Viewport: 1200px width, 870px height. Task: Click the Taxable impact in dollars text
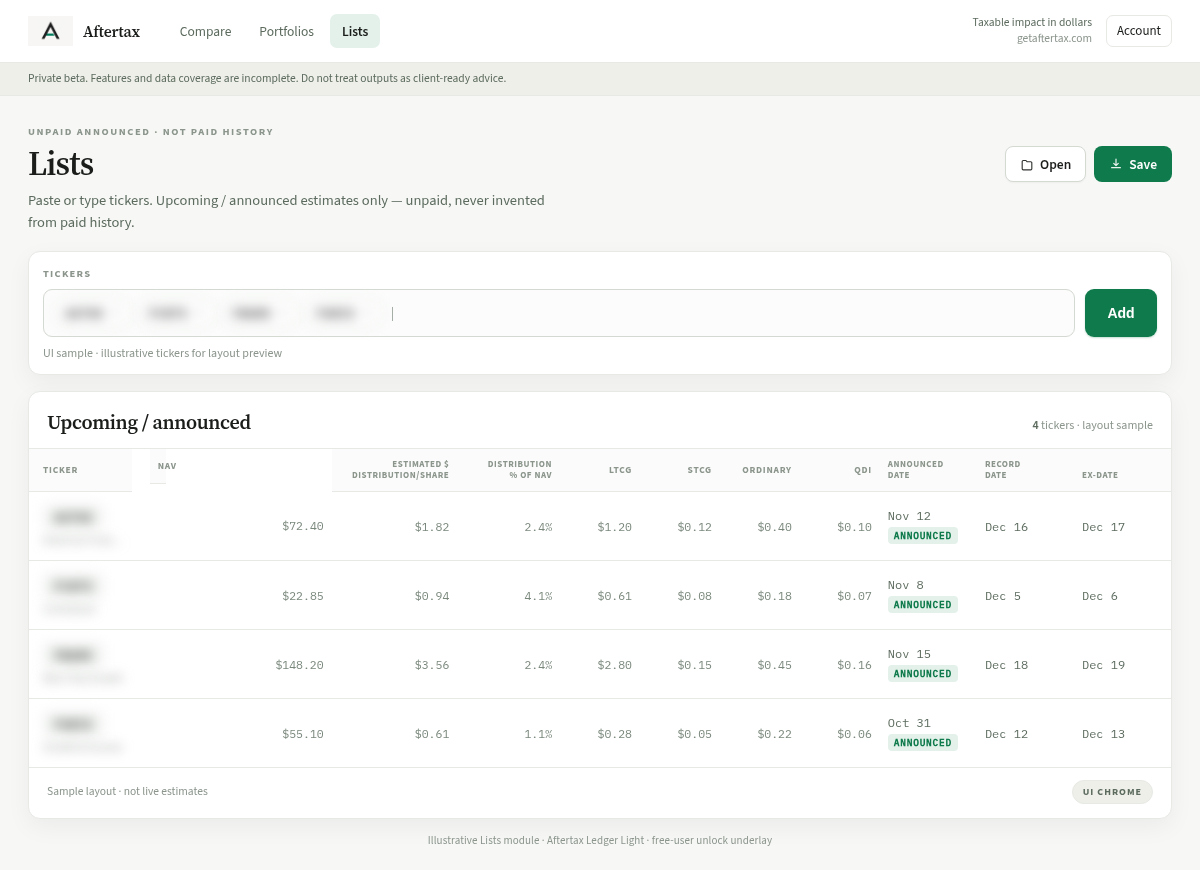[x=1032, y=22]
